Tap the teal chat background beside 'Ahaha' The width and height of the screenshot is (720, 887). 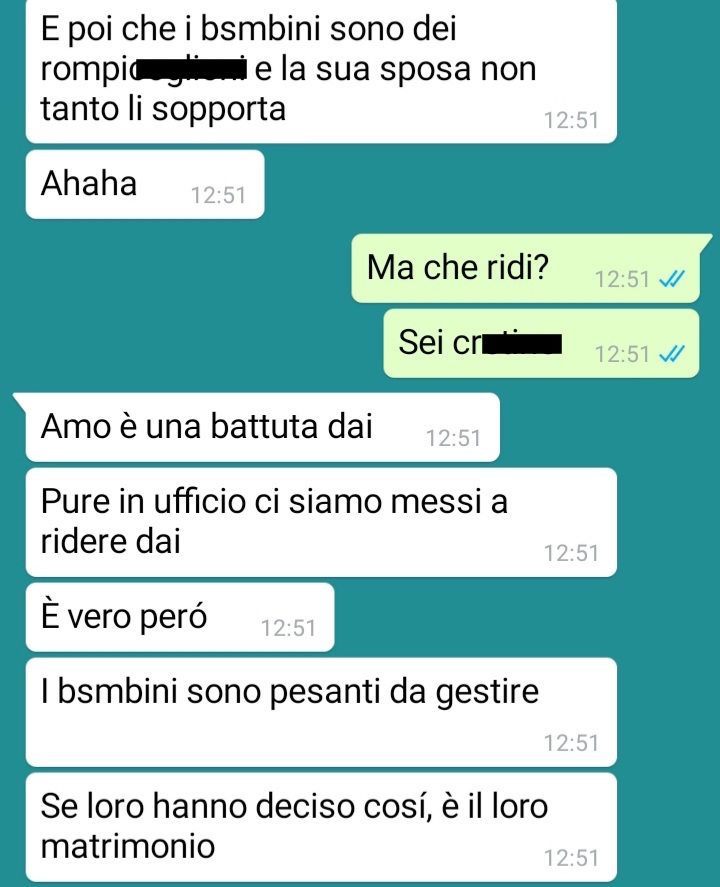[481, 184]
